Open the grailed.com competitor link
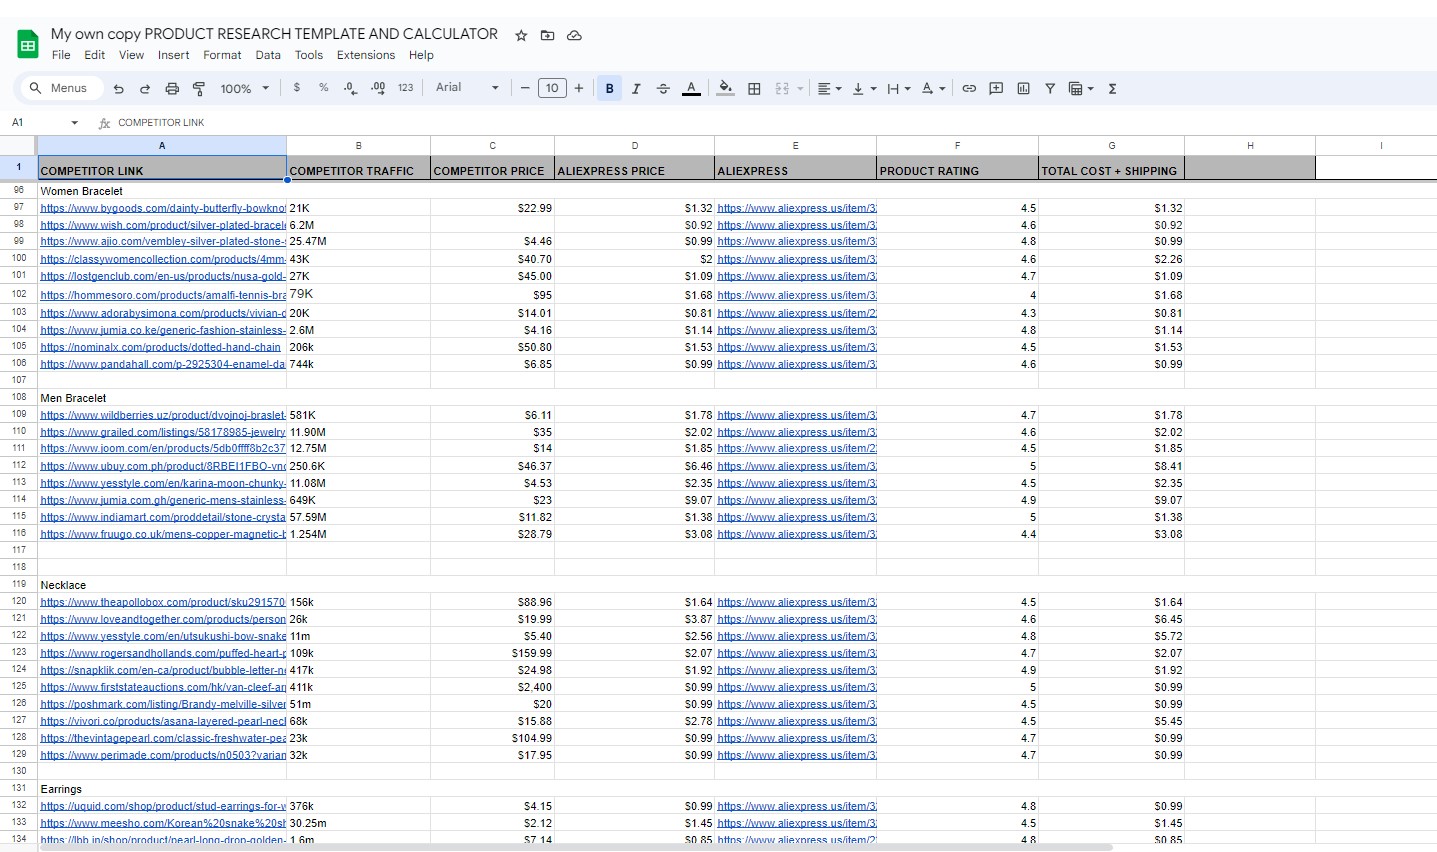This screenshot has width=1437, height=852. click(x=163, y=432)
